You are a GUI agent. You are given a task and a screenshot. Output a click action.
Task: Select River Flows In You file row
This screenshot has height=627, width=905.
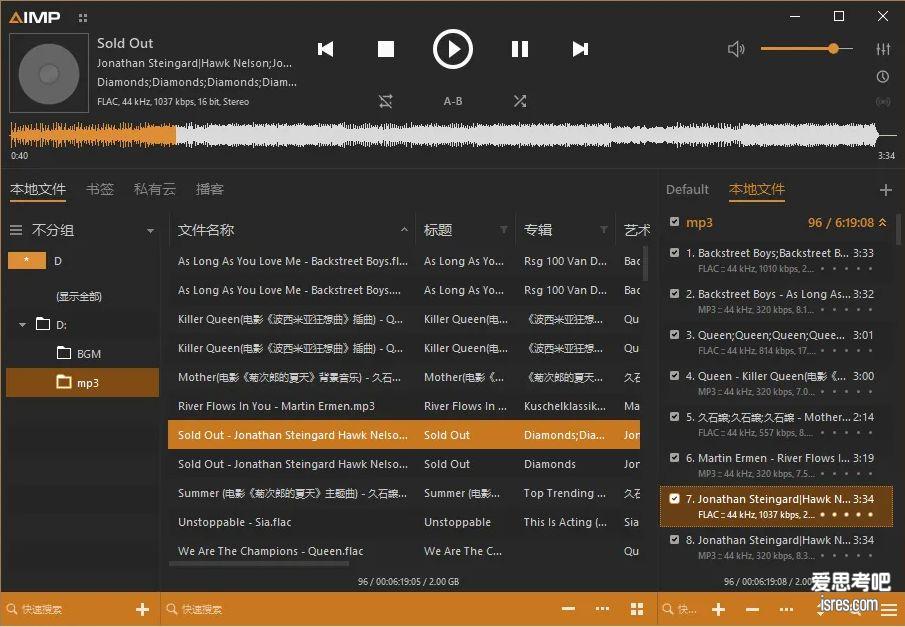pos(404,406)
